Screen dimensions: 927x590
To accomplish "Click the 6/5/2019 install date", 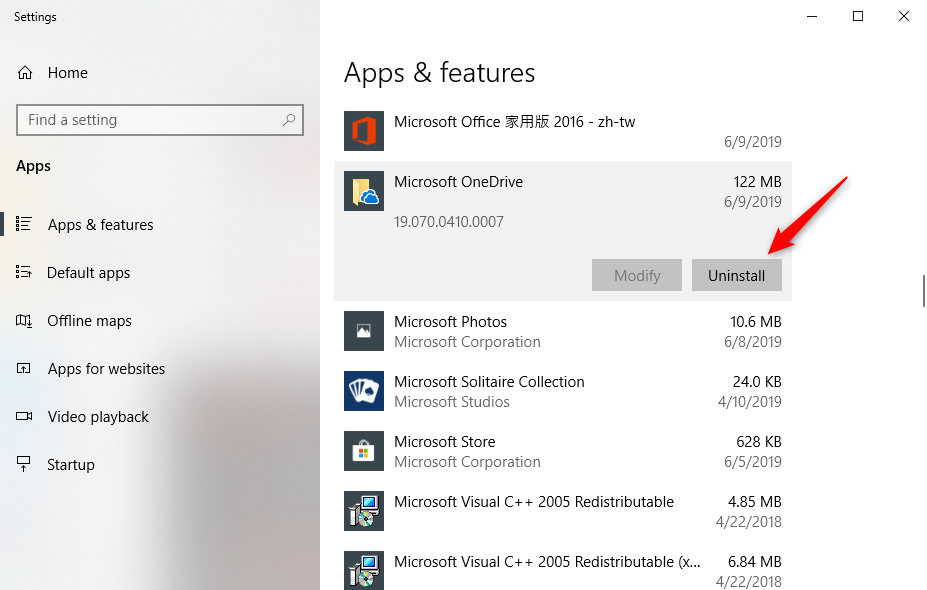I will coord(753,462).
